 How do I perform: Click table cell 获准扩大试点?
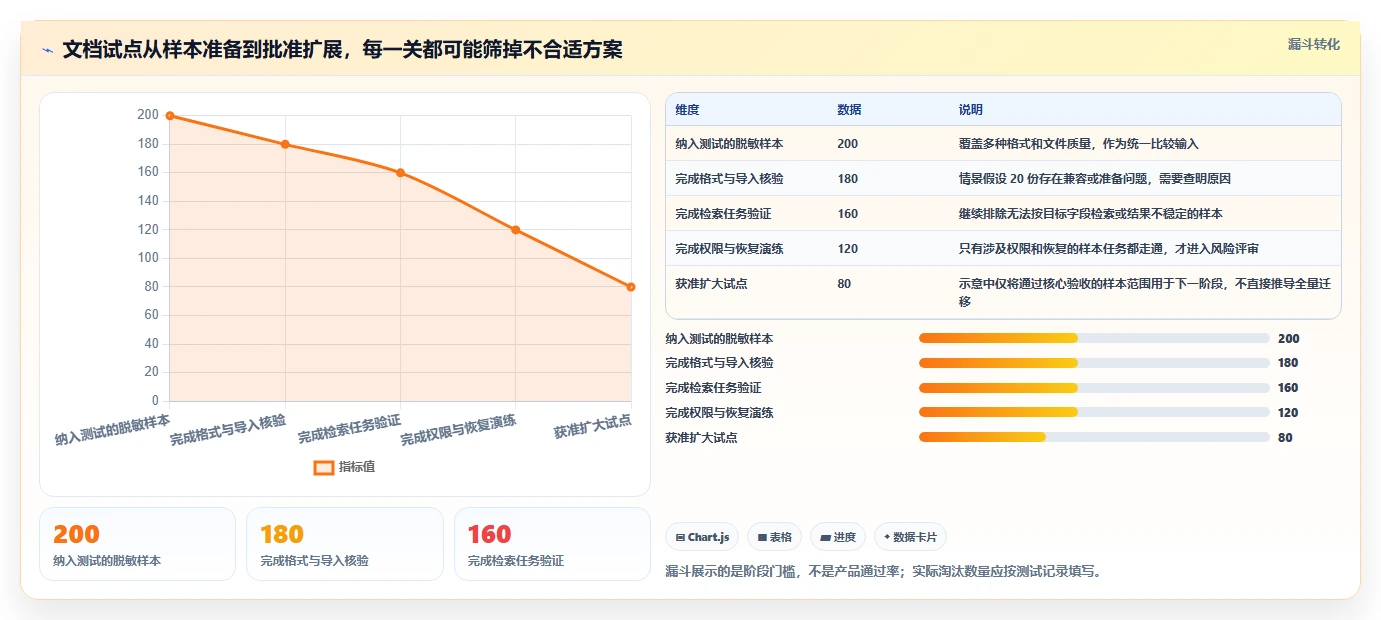click(711, 284)
